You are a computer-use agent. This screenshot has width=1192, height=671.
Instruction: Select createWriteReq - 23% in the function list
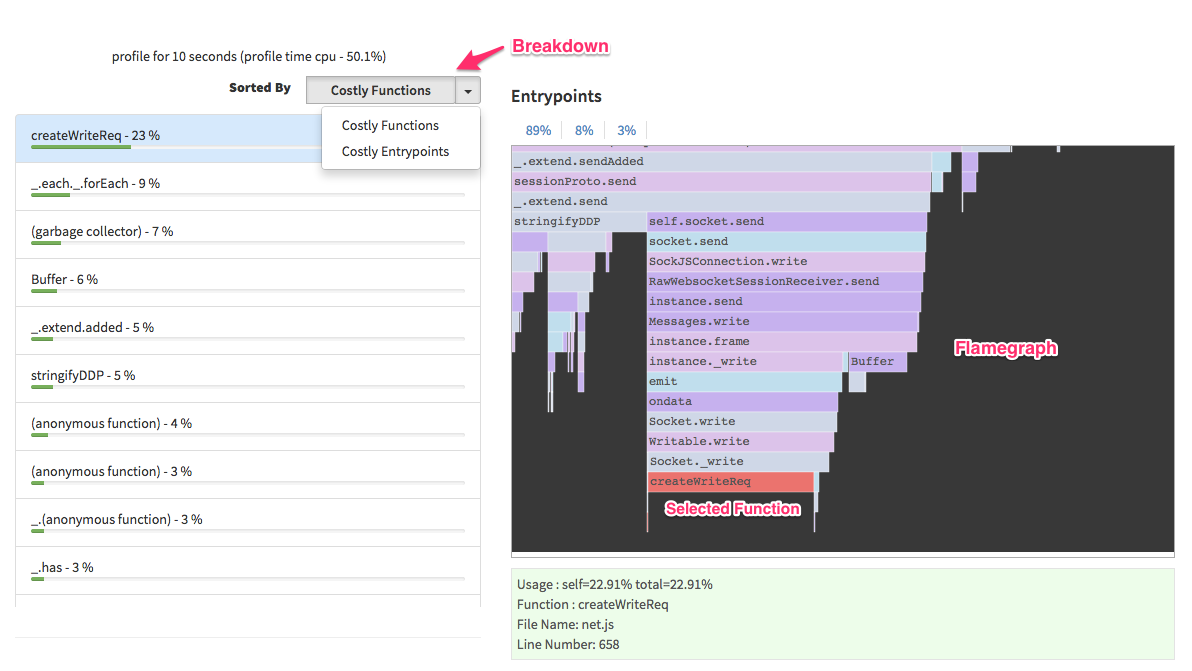pyautogui.click(x=97, y=134)
